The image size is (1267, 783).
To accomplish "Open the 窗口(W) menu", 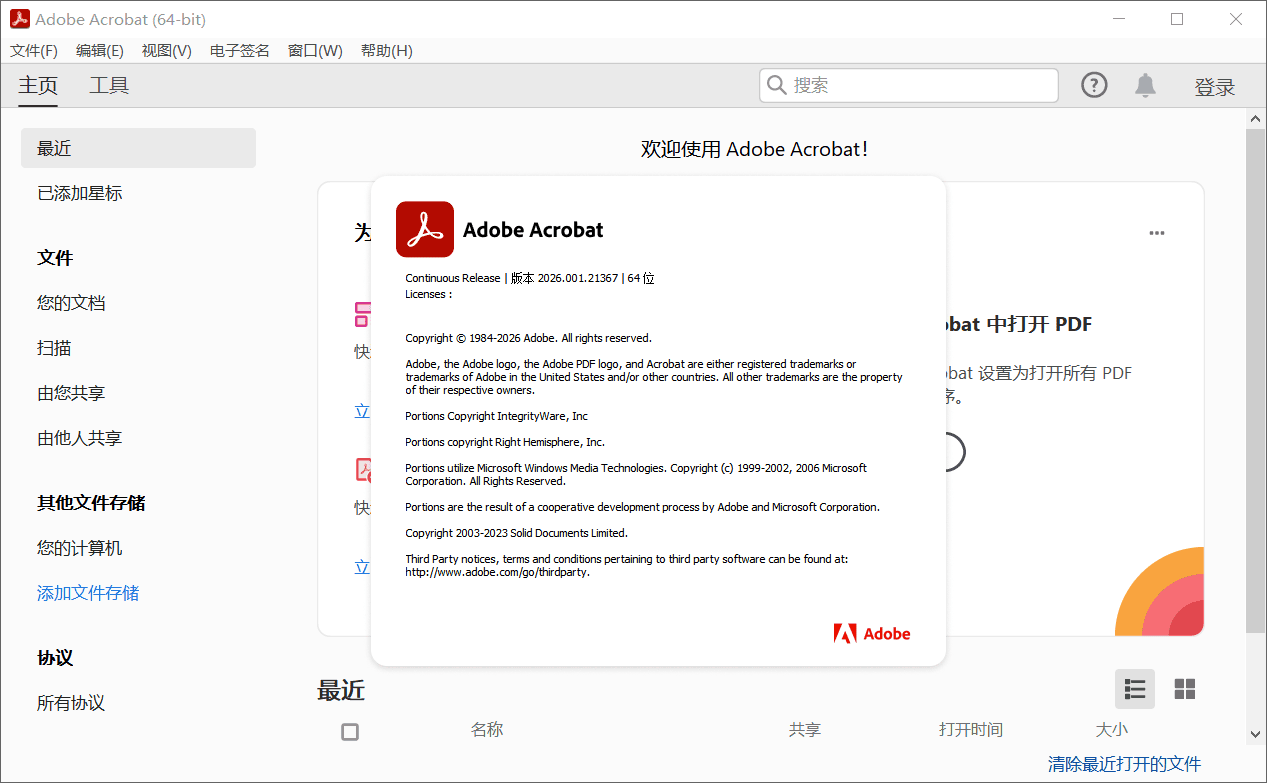I will point(315,51).
